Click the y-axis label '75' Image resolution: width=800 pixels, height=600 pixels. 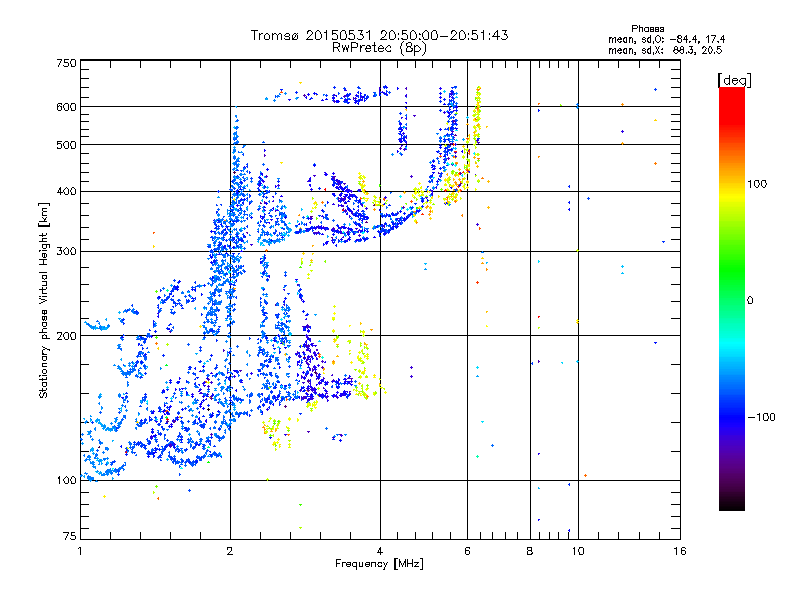(x=70, y=536)
